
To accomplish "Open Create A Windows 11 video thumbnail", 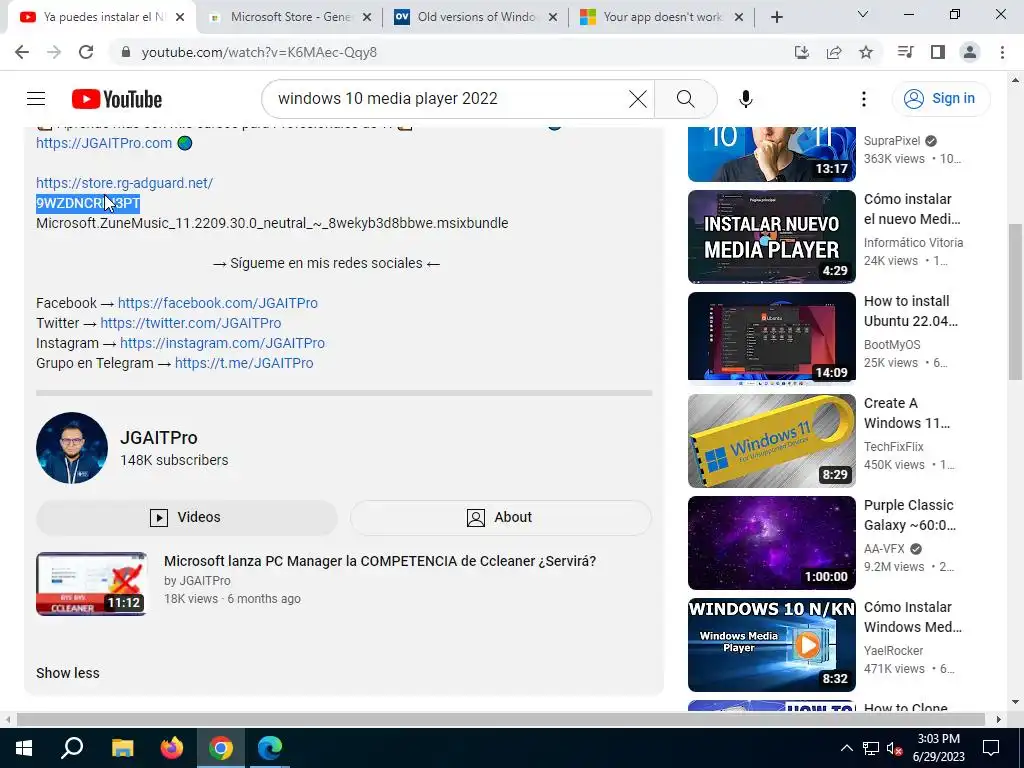I will (x=771, y=440).
